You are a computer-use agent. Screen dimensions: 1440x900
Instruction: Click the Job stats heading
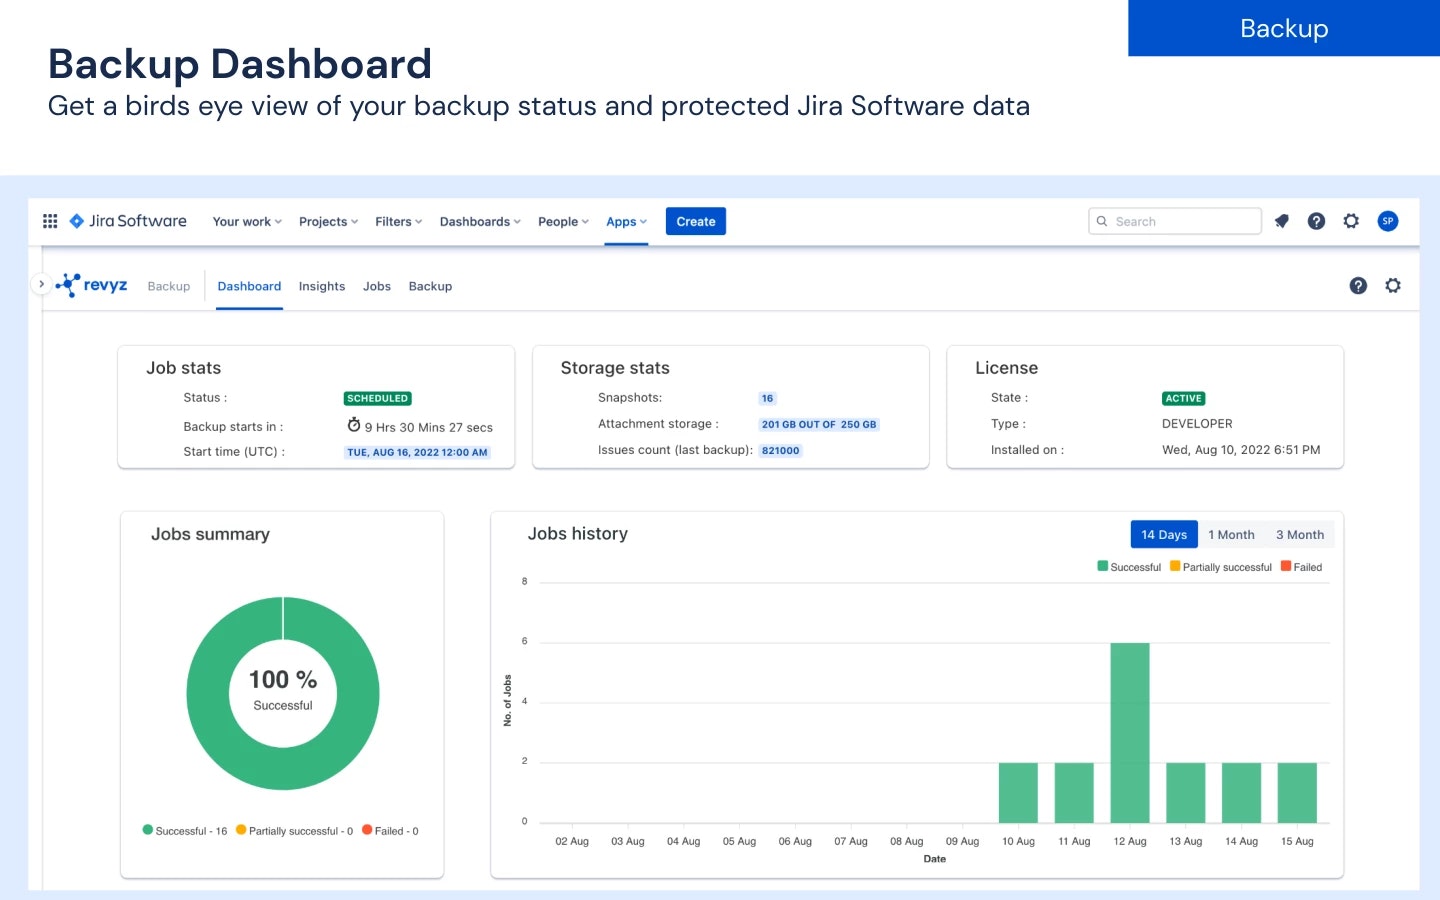tap(184, 368)
